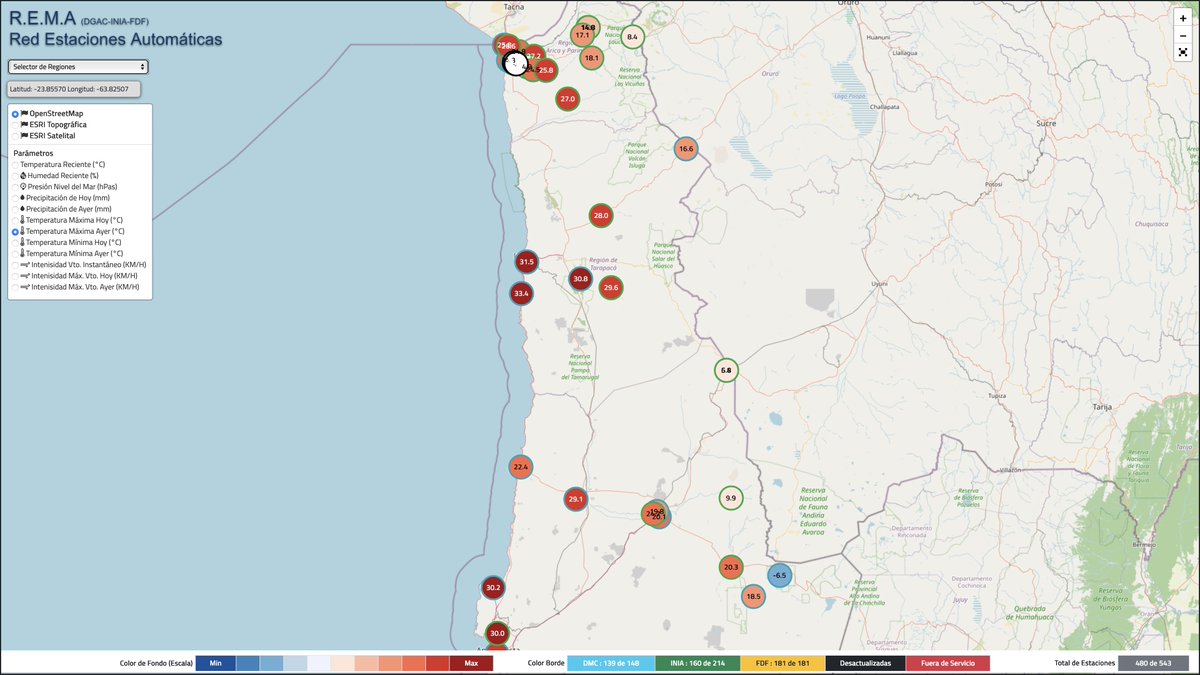Click the Red Estaciones Automáticas subtitle
1200x675 pixels.
click(x=115, y=40)
